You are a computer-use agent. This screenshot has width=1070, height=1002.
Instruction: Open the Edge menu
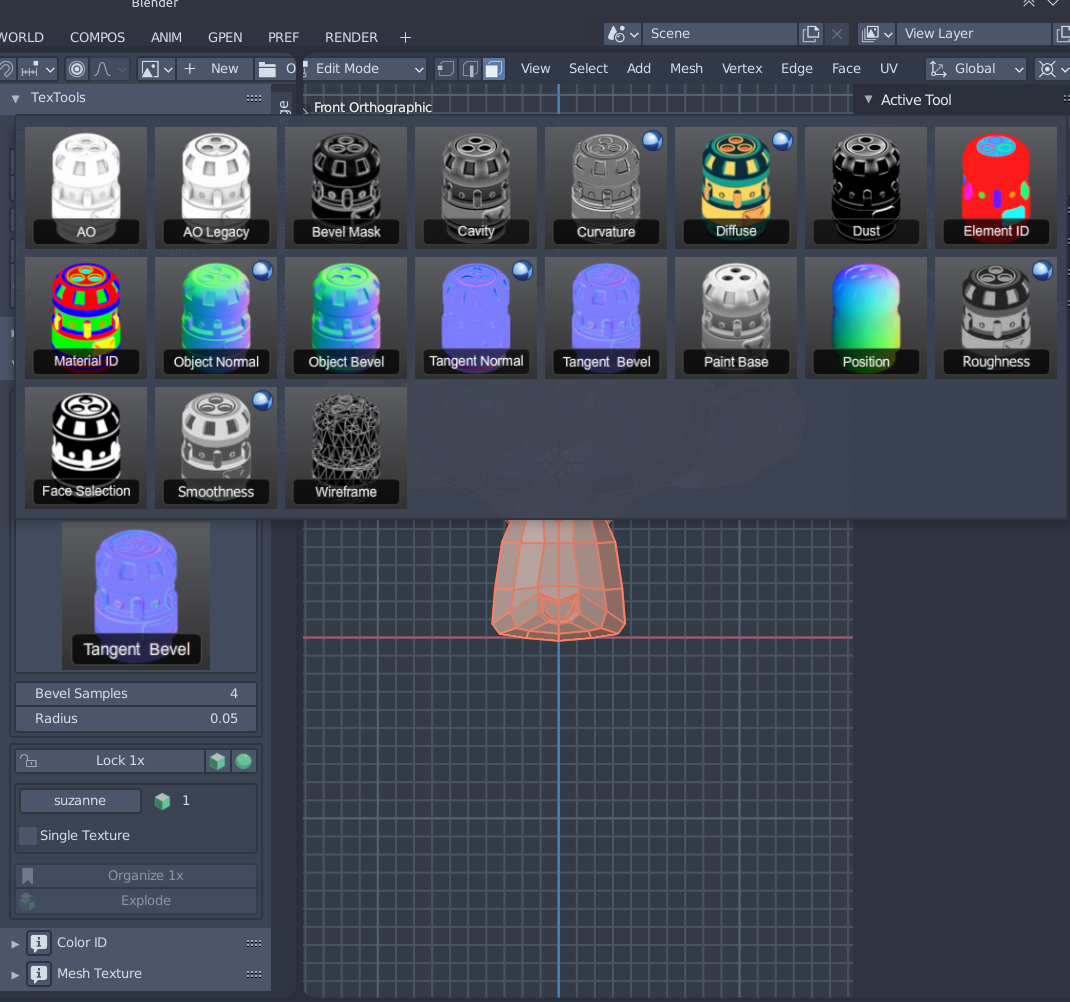796,68
